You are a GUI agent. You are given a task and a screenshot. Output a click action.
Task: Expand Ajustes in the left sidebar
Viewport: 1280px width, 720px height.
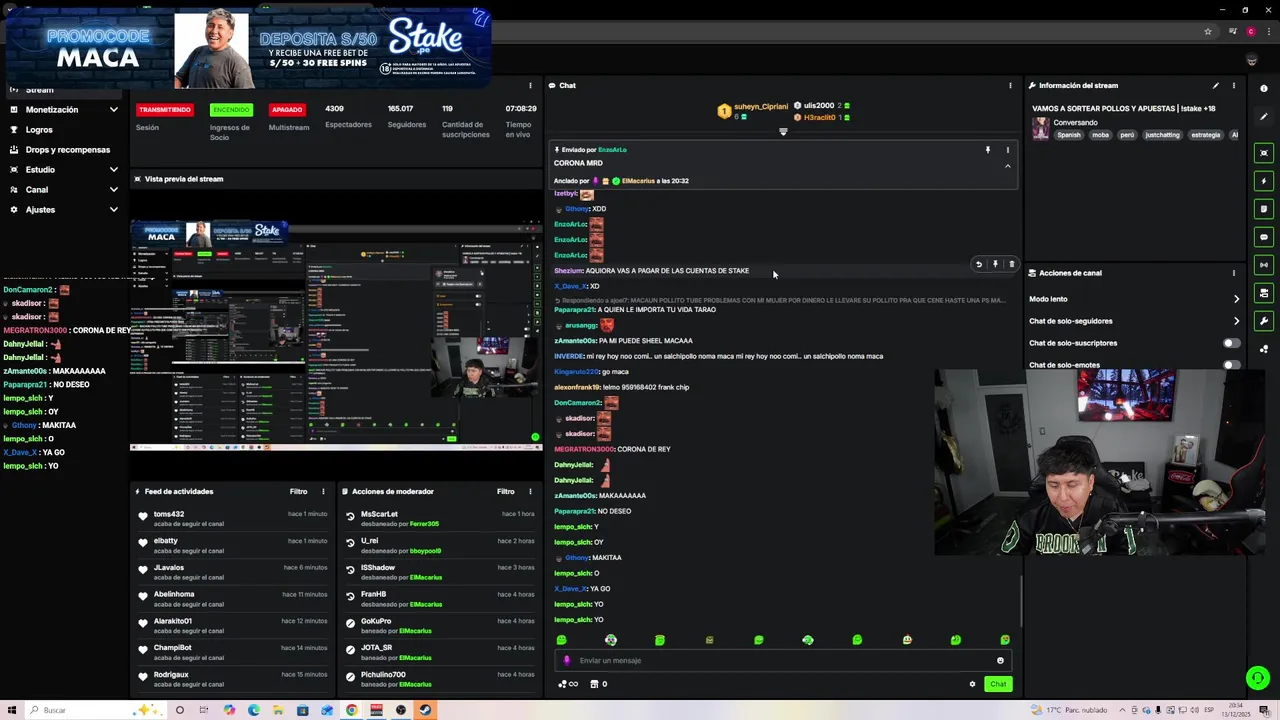[113, 210]
